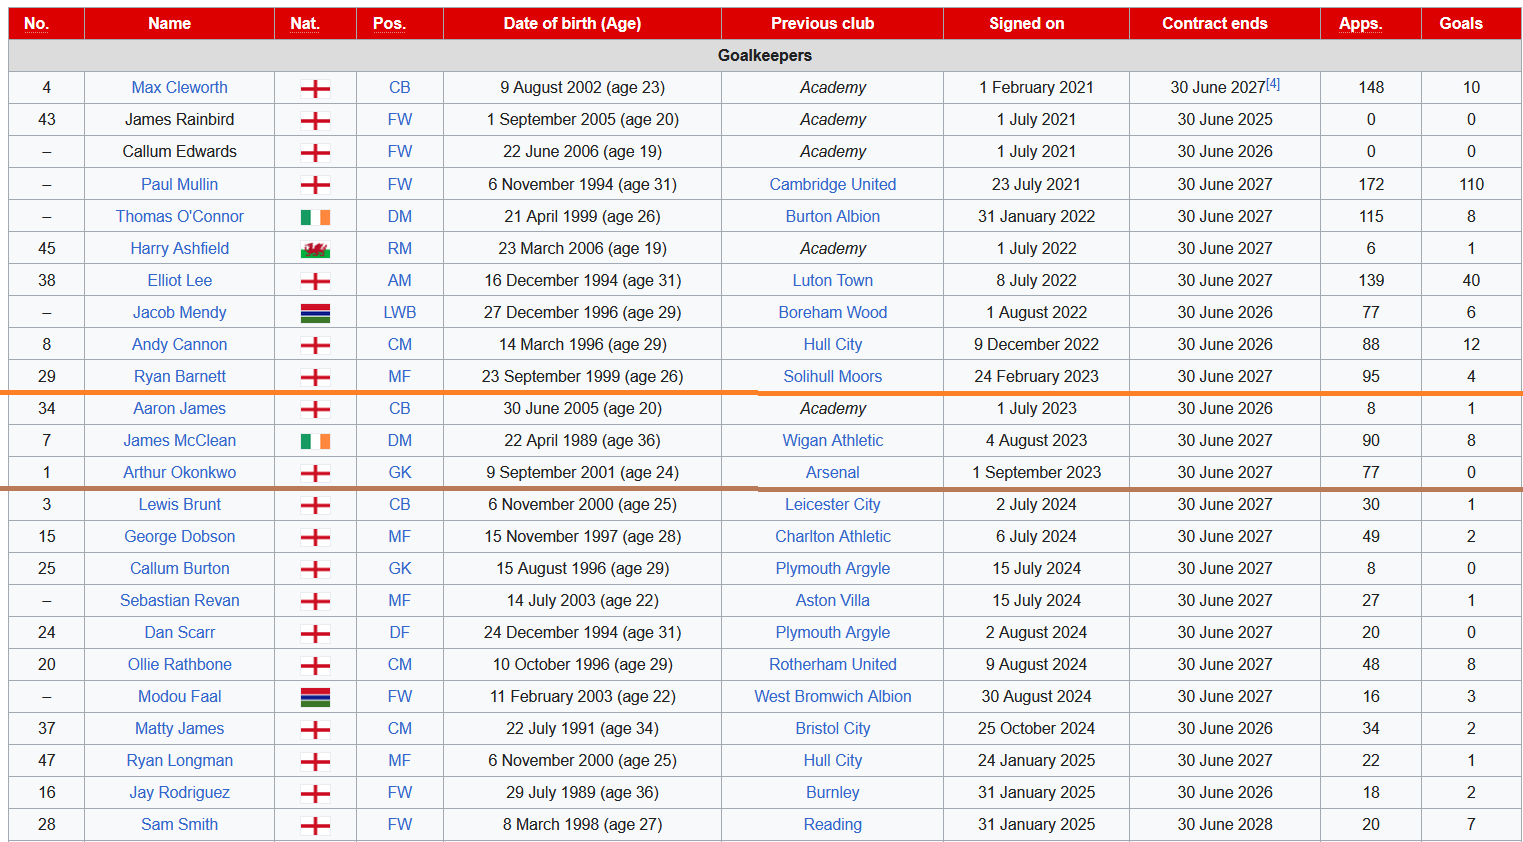This screenshot has height=842, width=1523.
Task: Open the Cambridge United club link
Action: click(x=833, y=184)
